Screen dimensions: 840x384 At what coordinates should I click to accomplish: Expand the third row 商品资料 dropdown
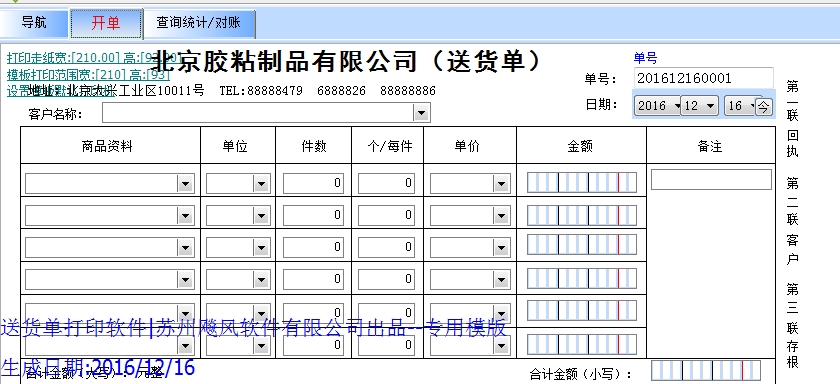[x=185, y=247]
